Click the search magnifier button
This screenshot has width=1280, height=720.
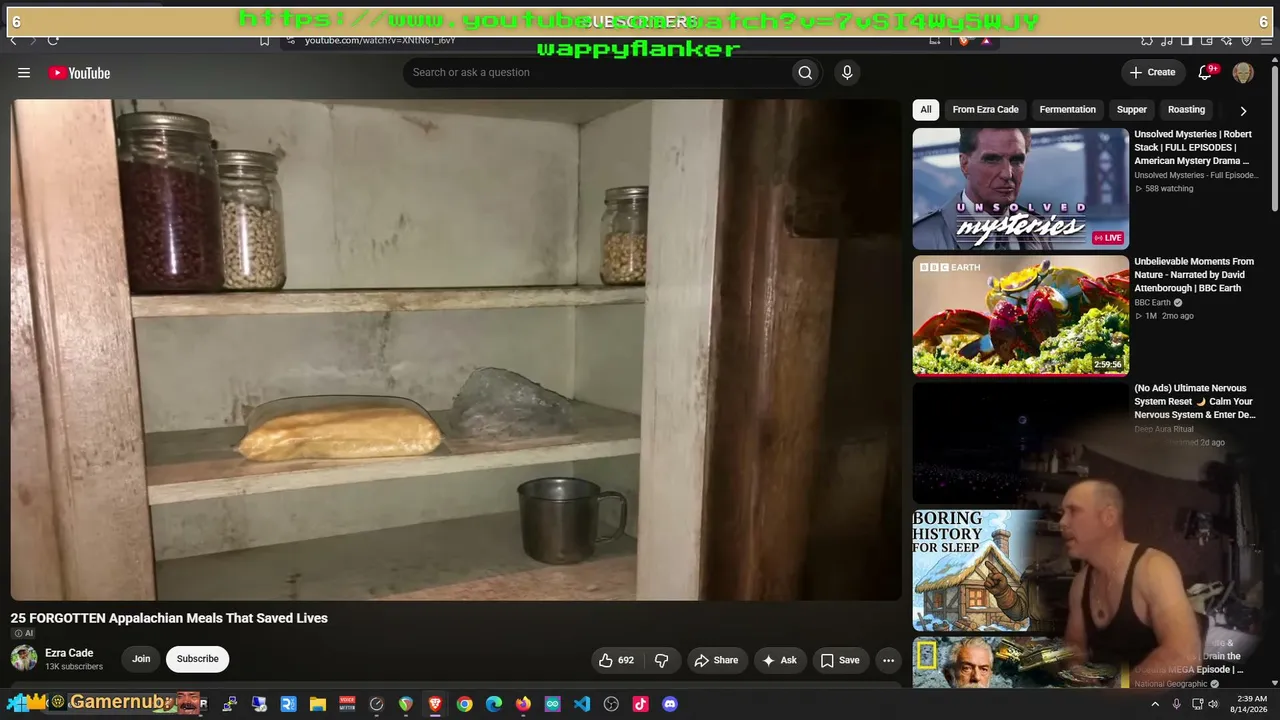pos(805,72)
